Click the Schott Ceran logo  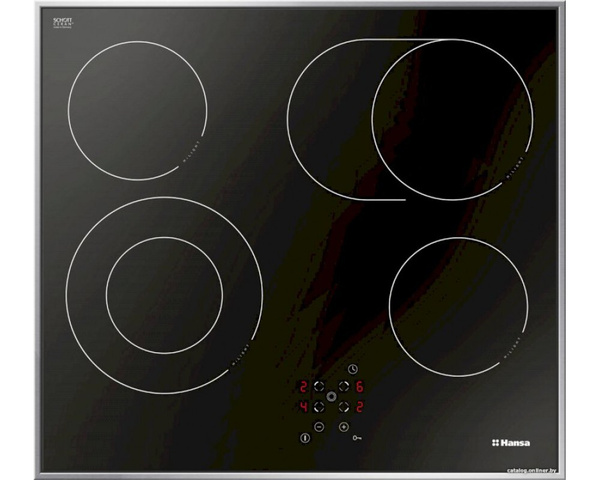coord(62,22)
